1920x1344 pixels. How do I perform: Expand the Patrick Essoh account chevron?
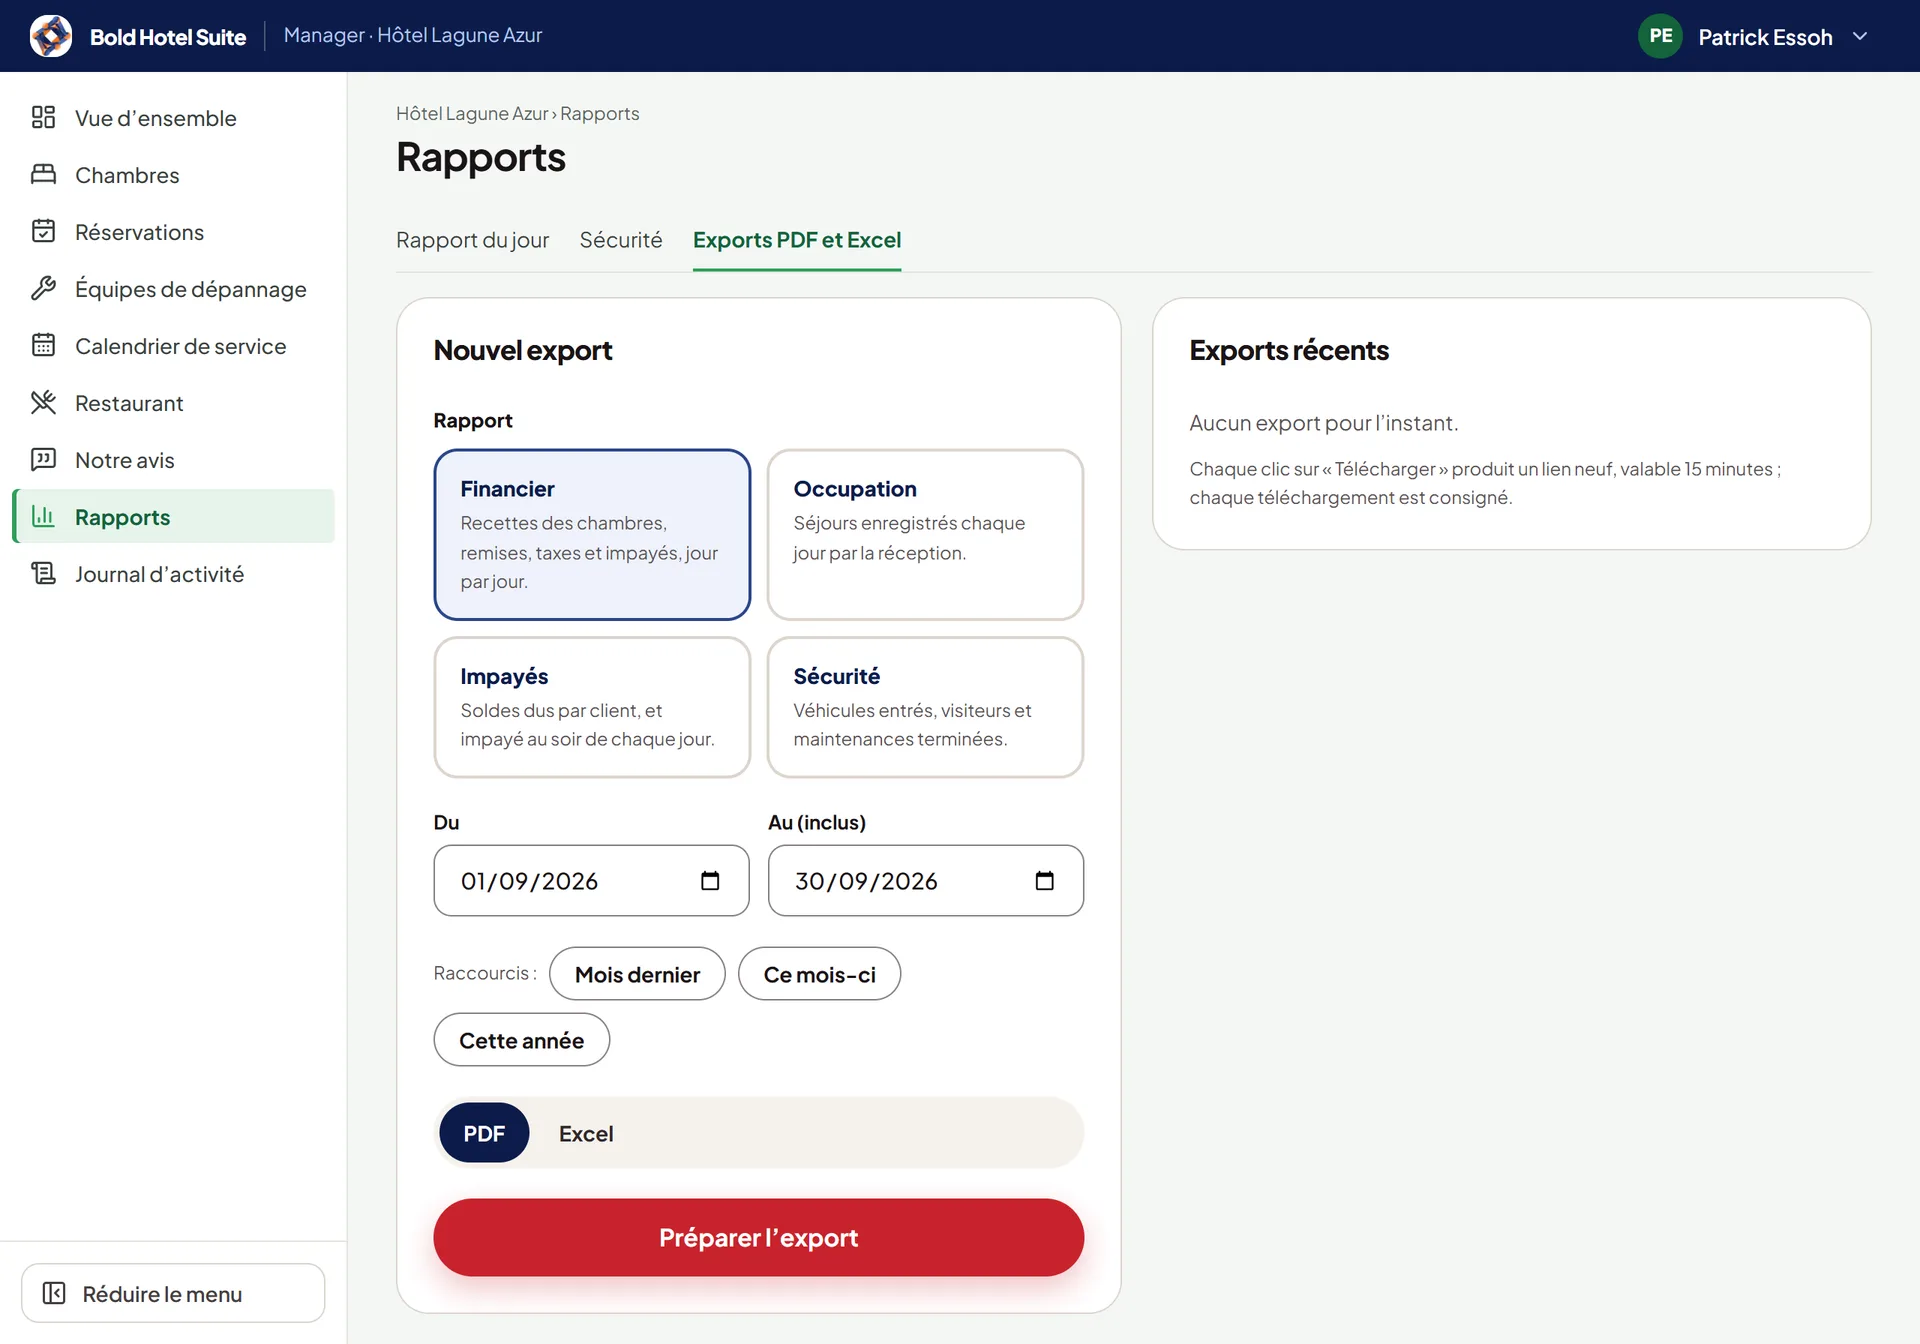[1860, 36]
